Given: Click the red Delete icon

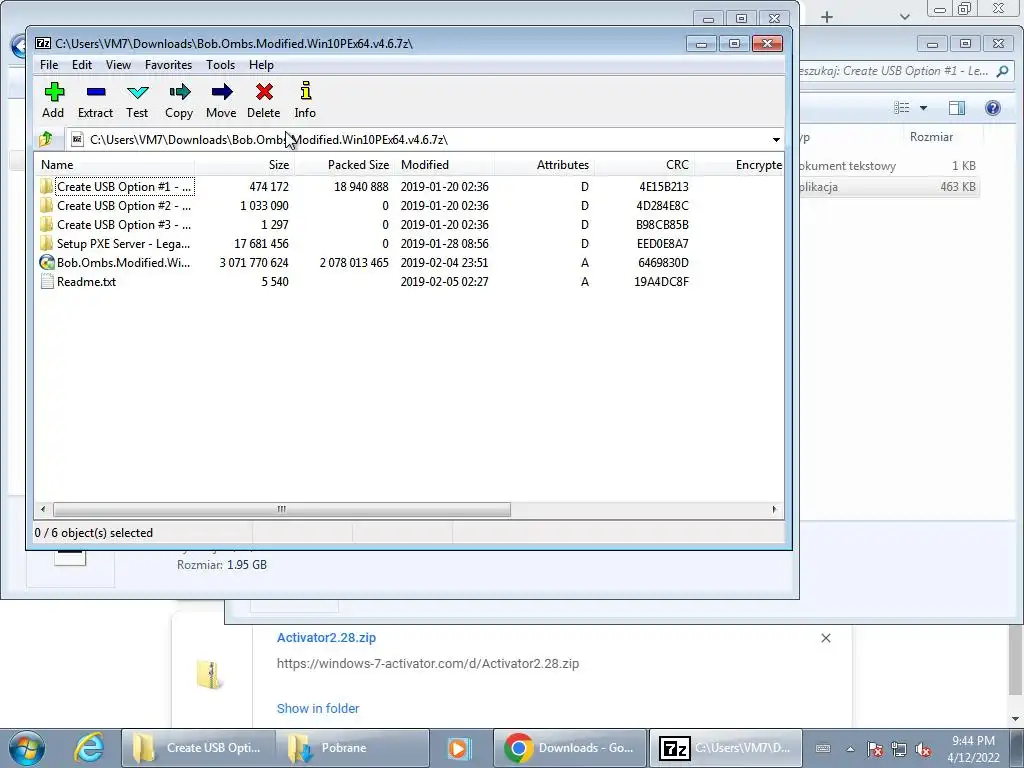Looking at the screenshot, I should [264, 92].
